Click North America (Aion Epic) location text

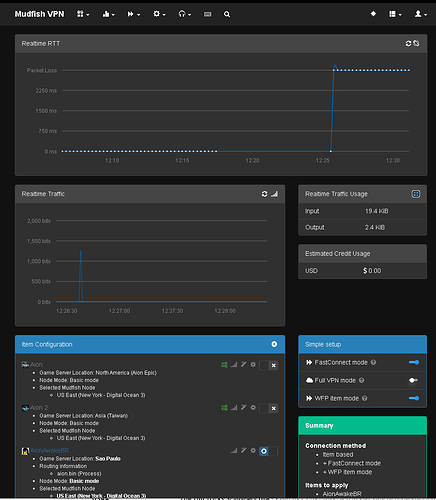click(x=126, y=373)
